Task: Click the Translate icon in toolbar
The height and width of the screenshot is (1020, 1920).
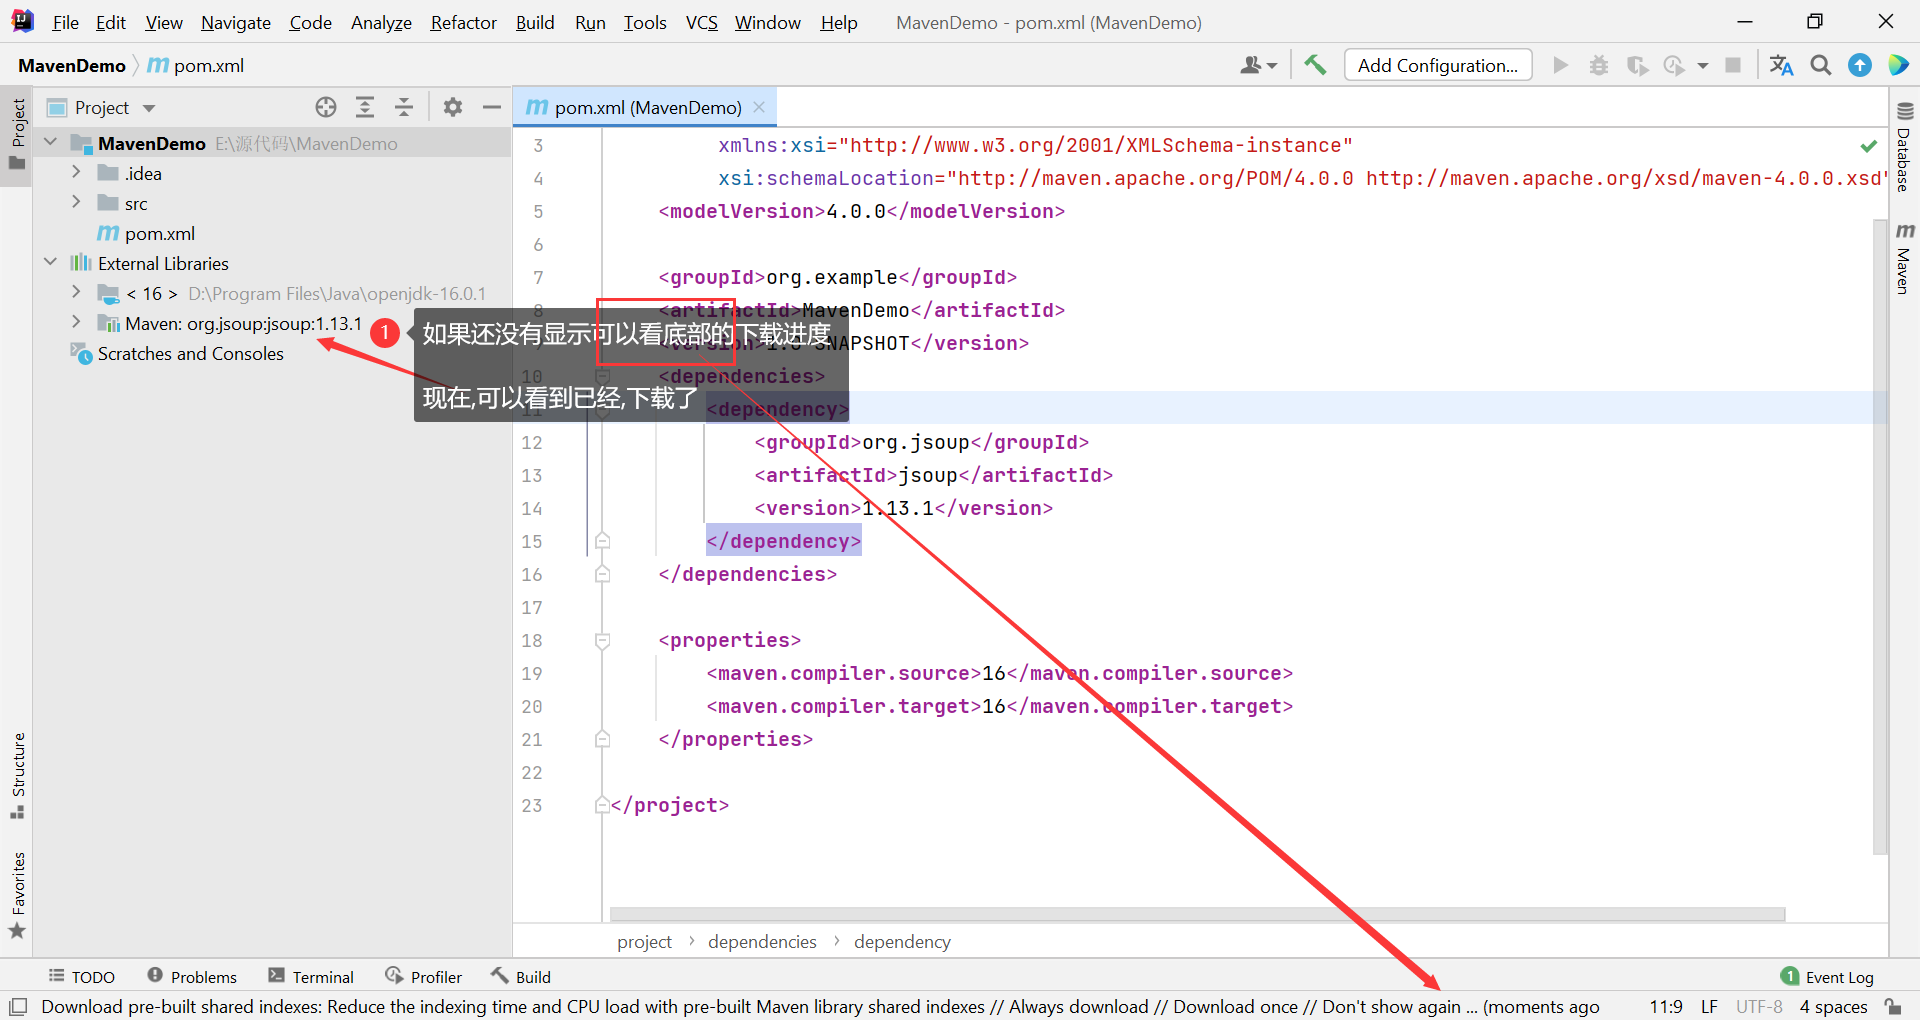Action: [x=1781, y=65]
